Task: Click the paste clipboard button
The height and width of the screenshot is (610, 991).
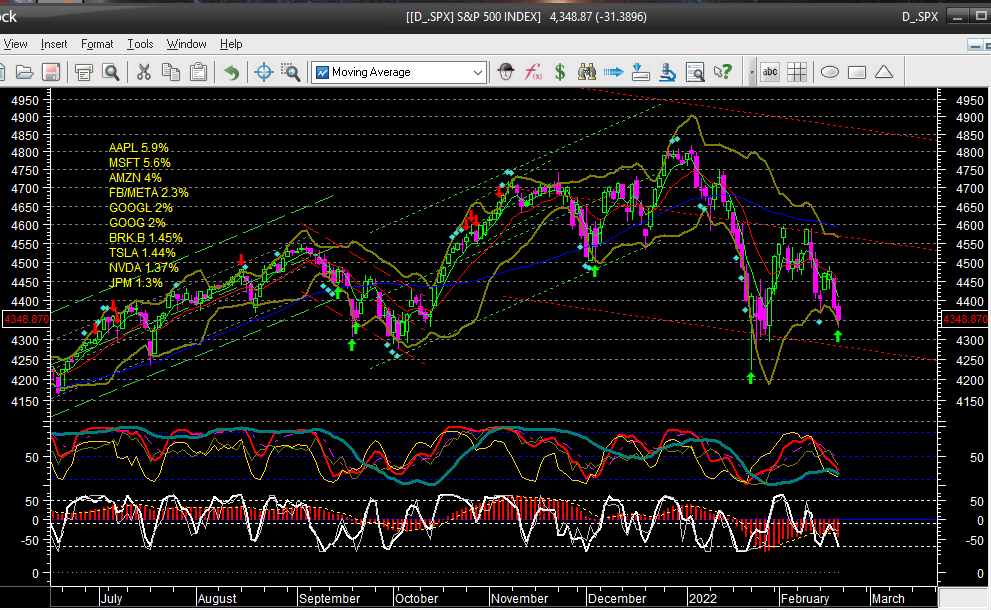Action: [198, 72]
